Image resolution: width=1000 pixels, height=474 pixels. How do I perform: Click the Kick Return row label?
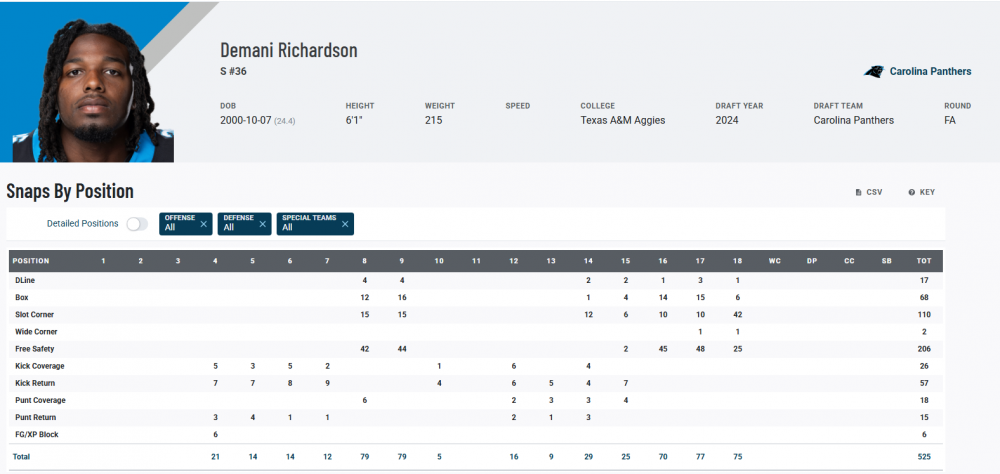35,383
